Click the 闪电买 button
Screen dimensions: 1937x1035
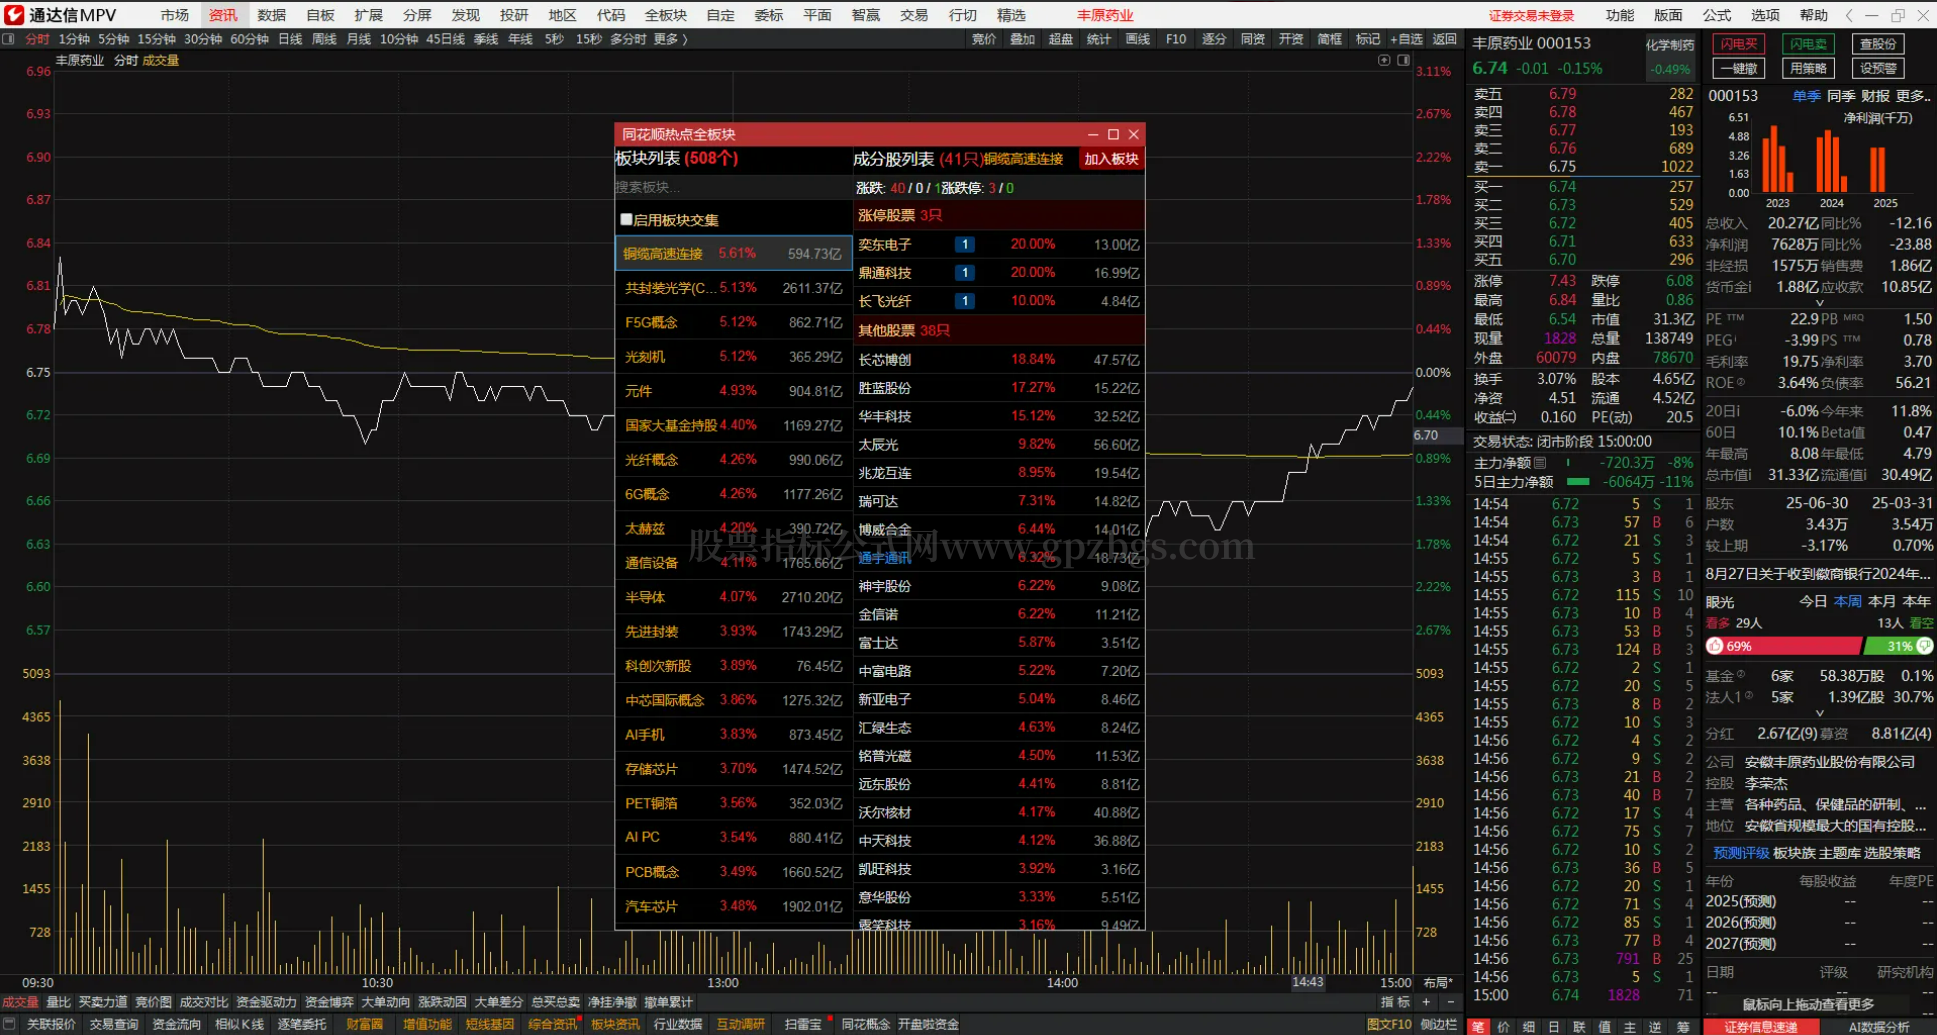tap(1739, 44)
